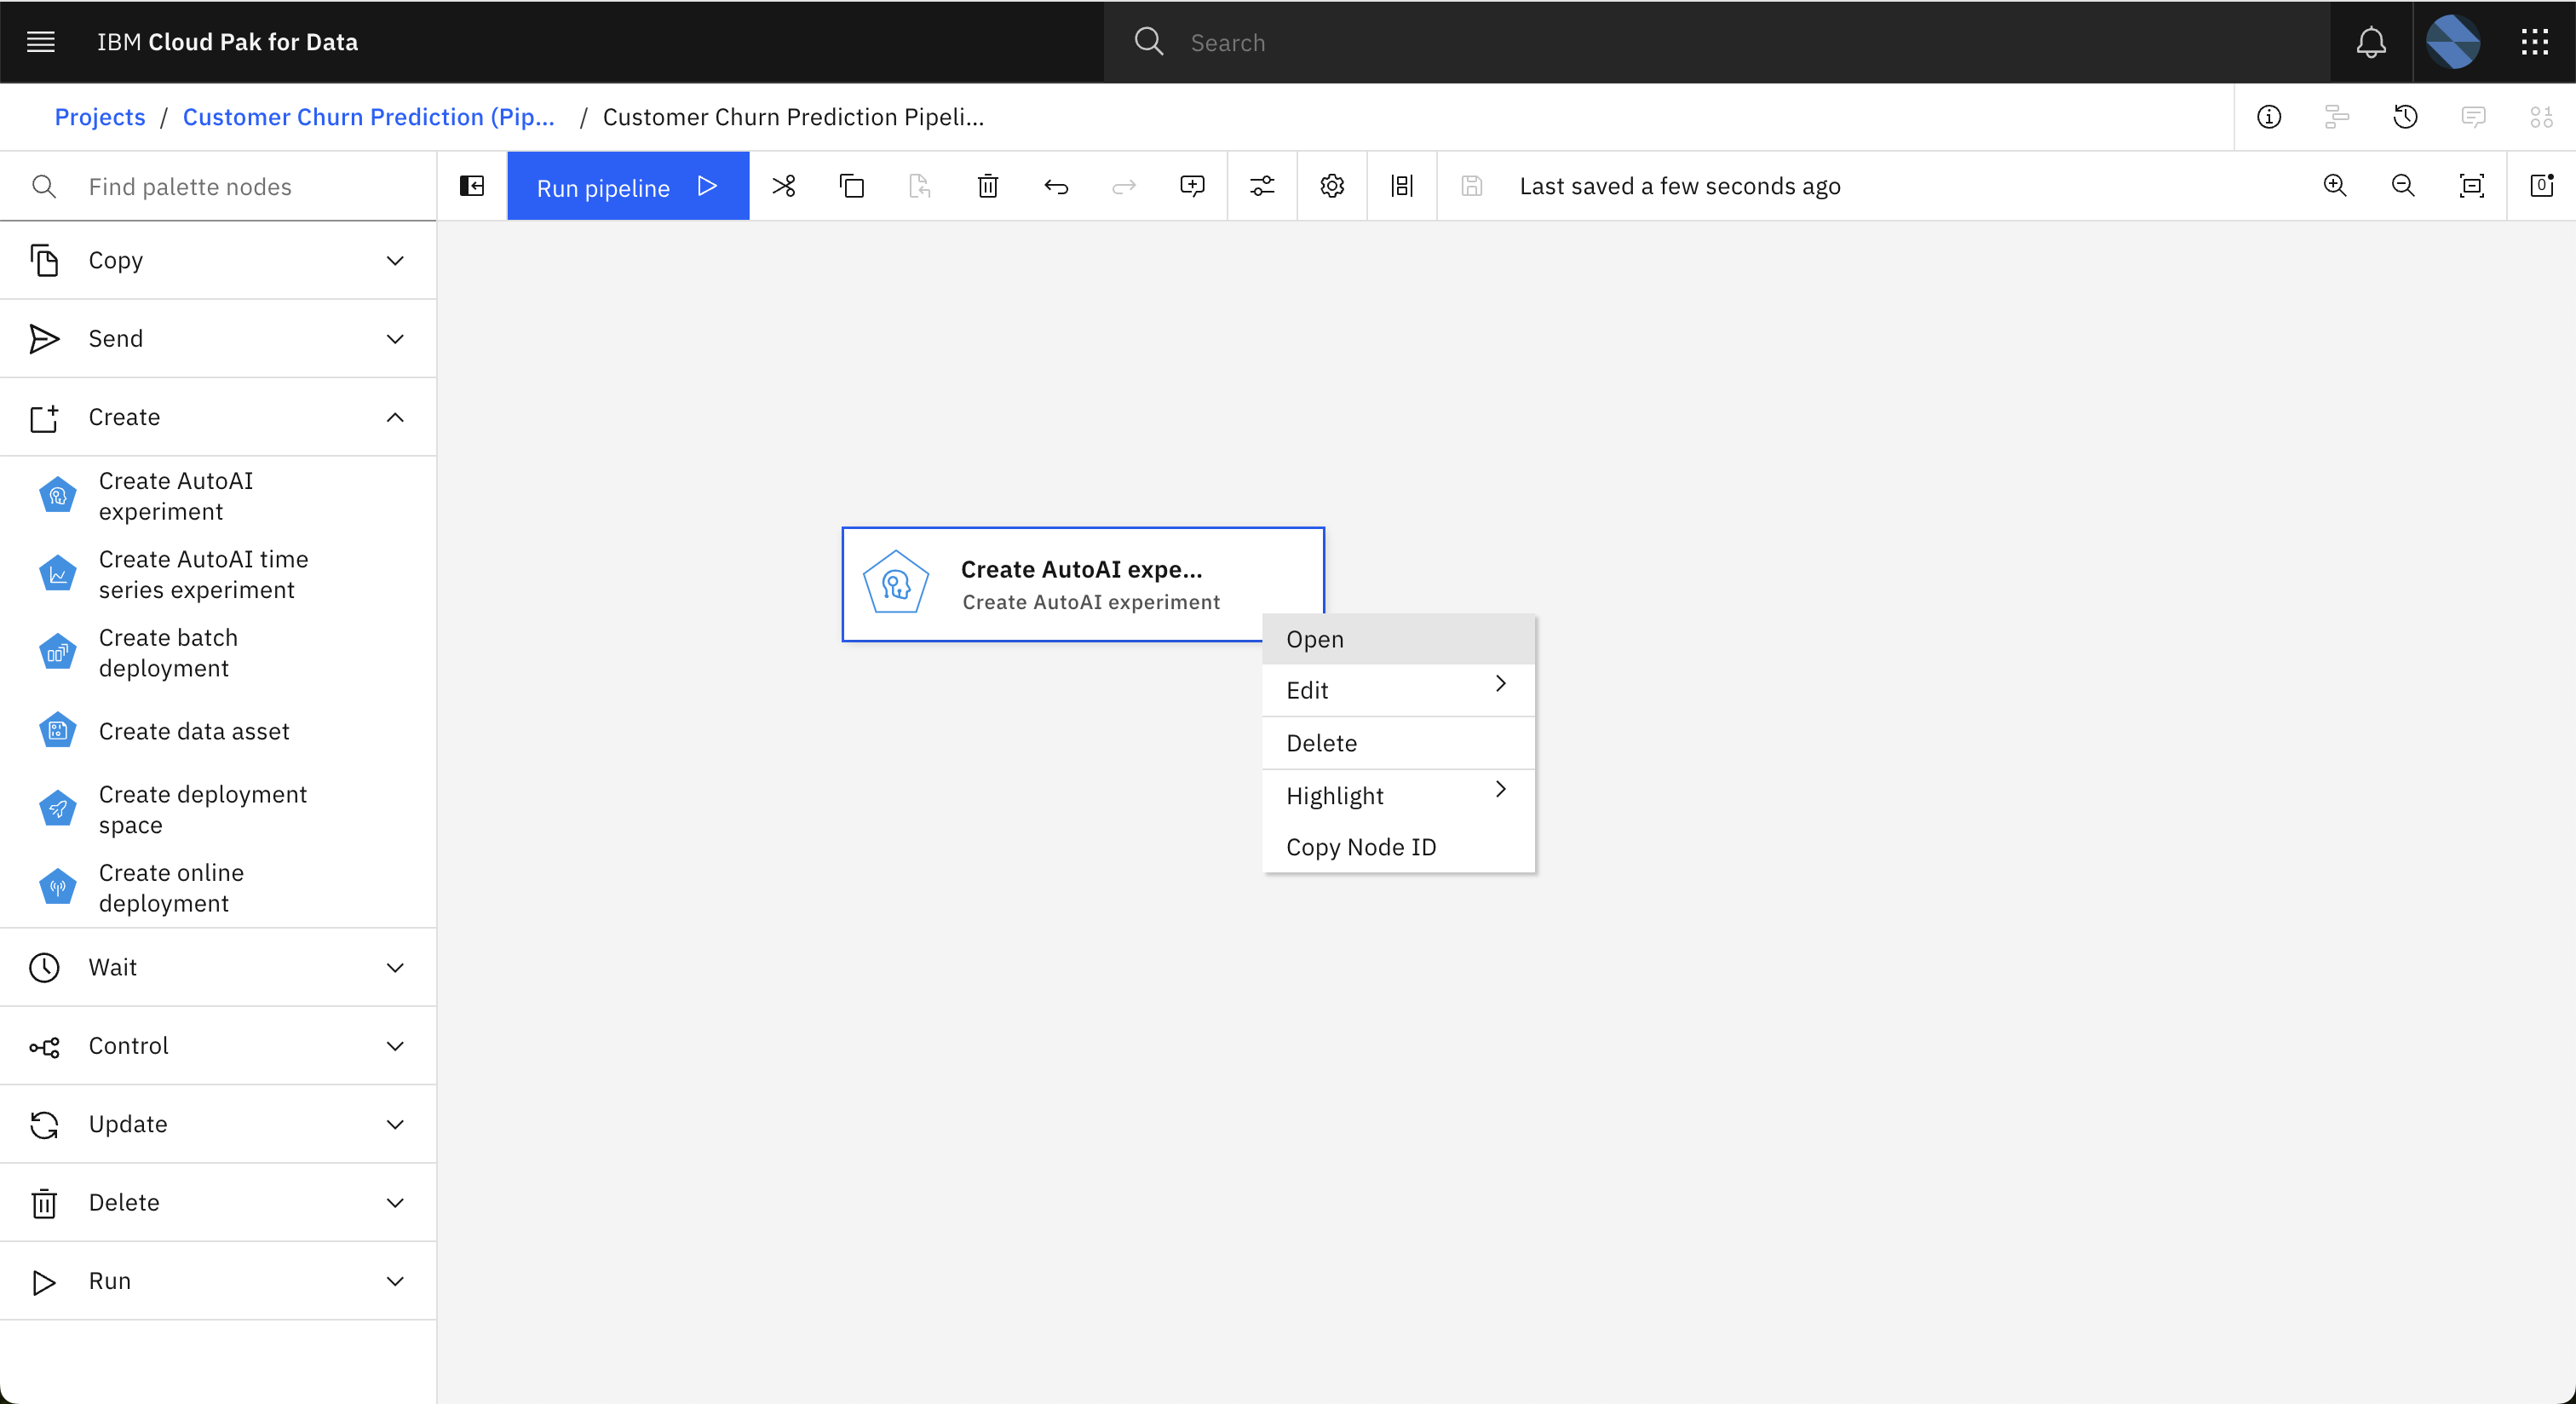Image resolution: width=2576 pixels, height=1404 pixels.
Task: Expand the Send palette category
Action: pyautogui.click(x=218, y=339)
